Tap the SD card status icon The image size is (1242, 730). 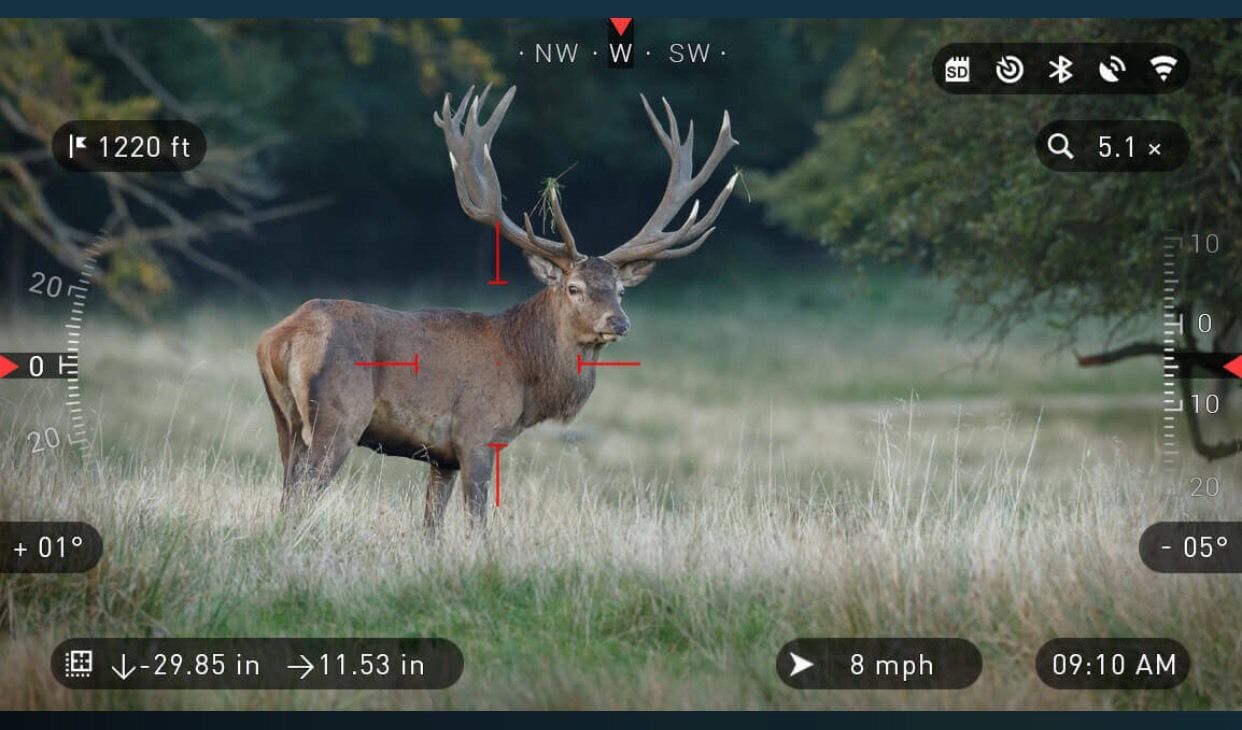(957, 69)
